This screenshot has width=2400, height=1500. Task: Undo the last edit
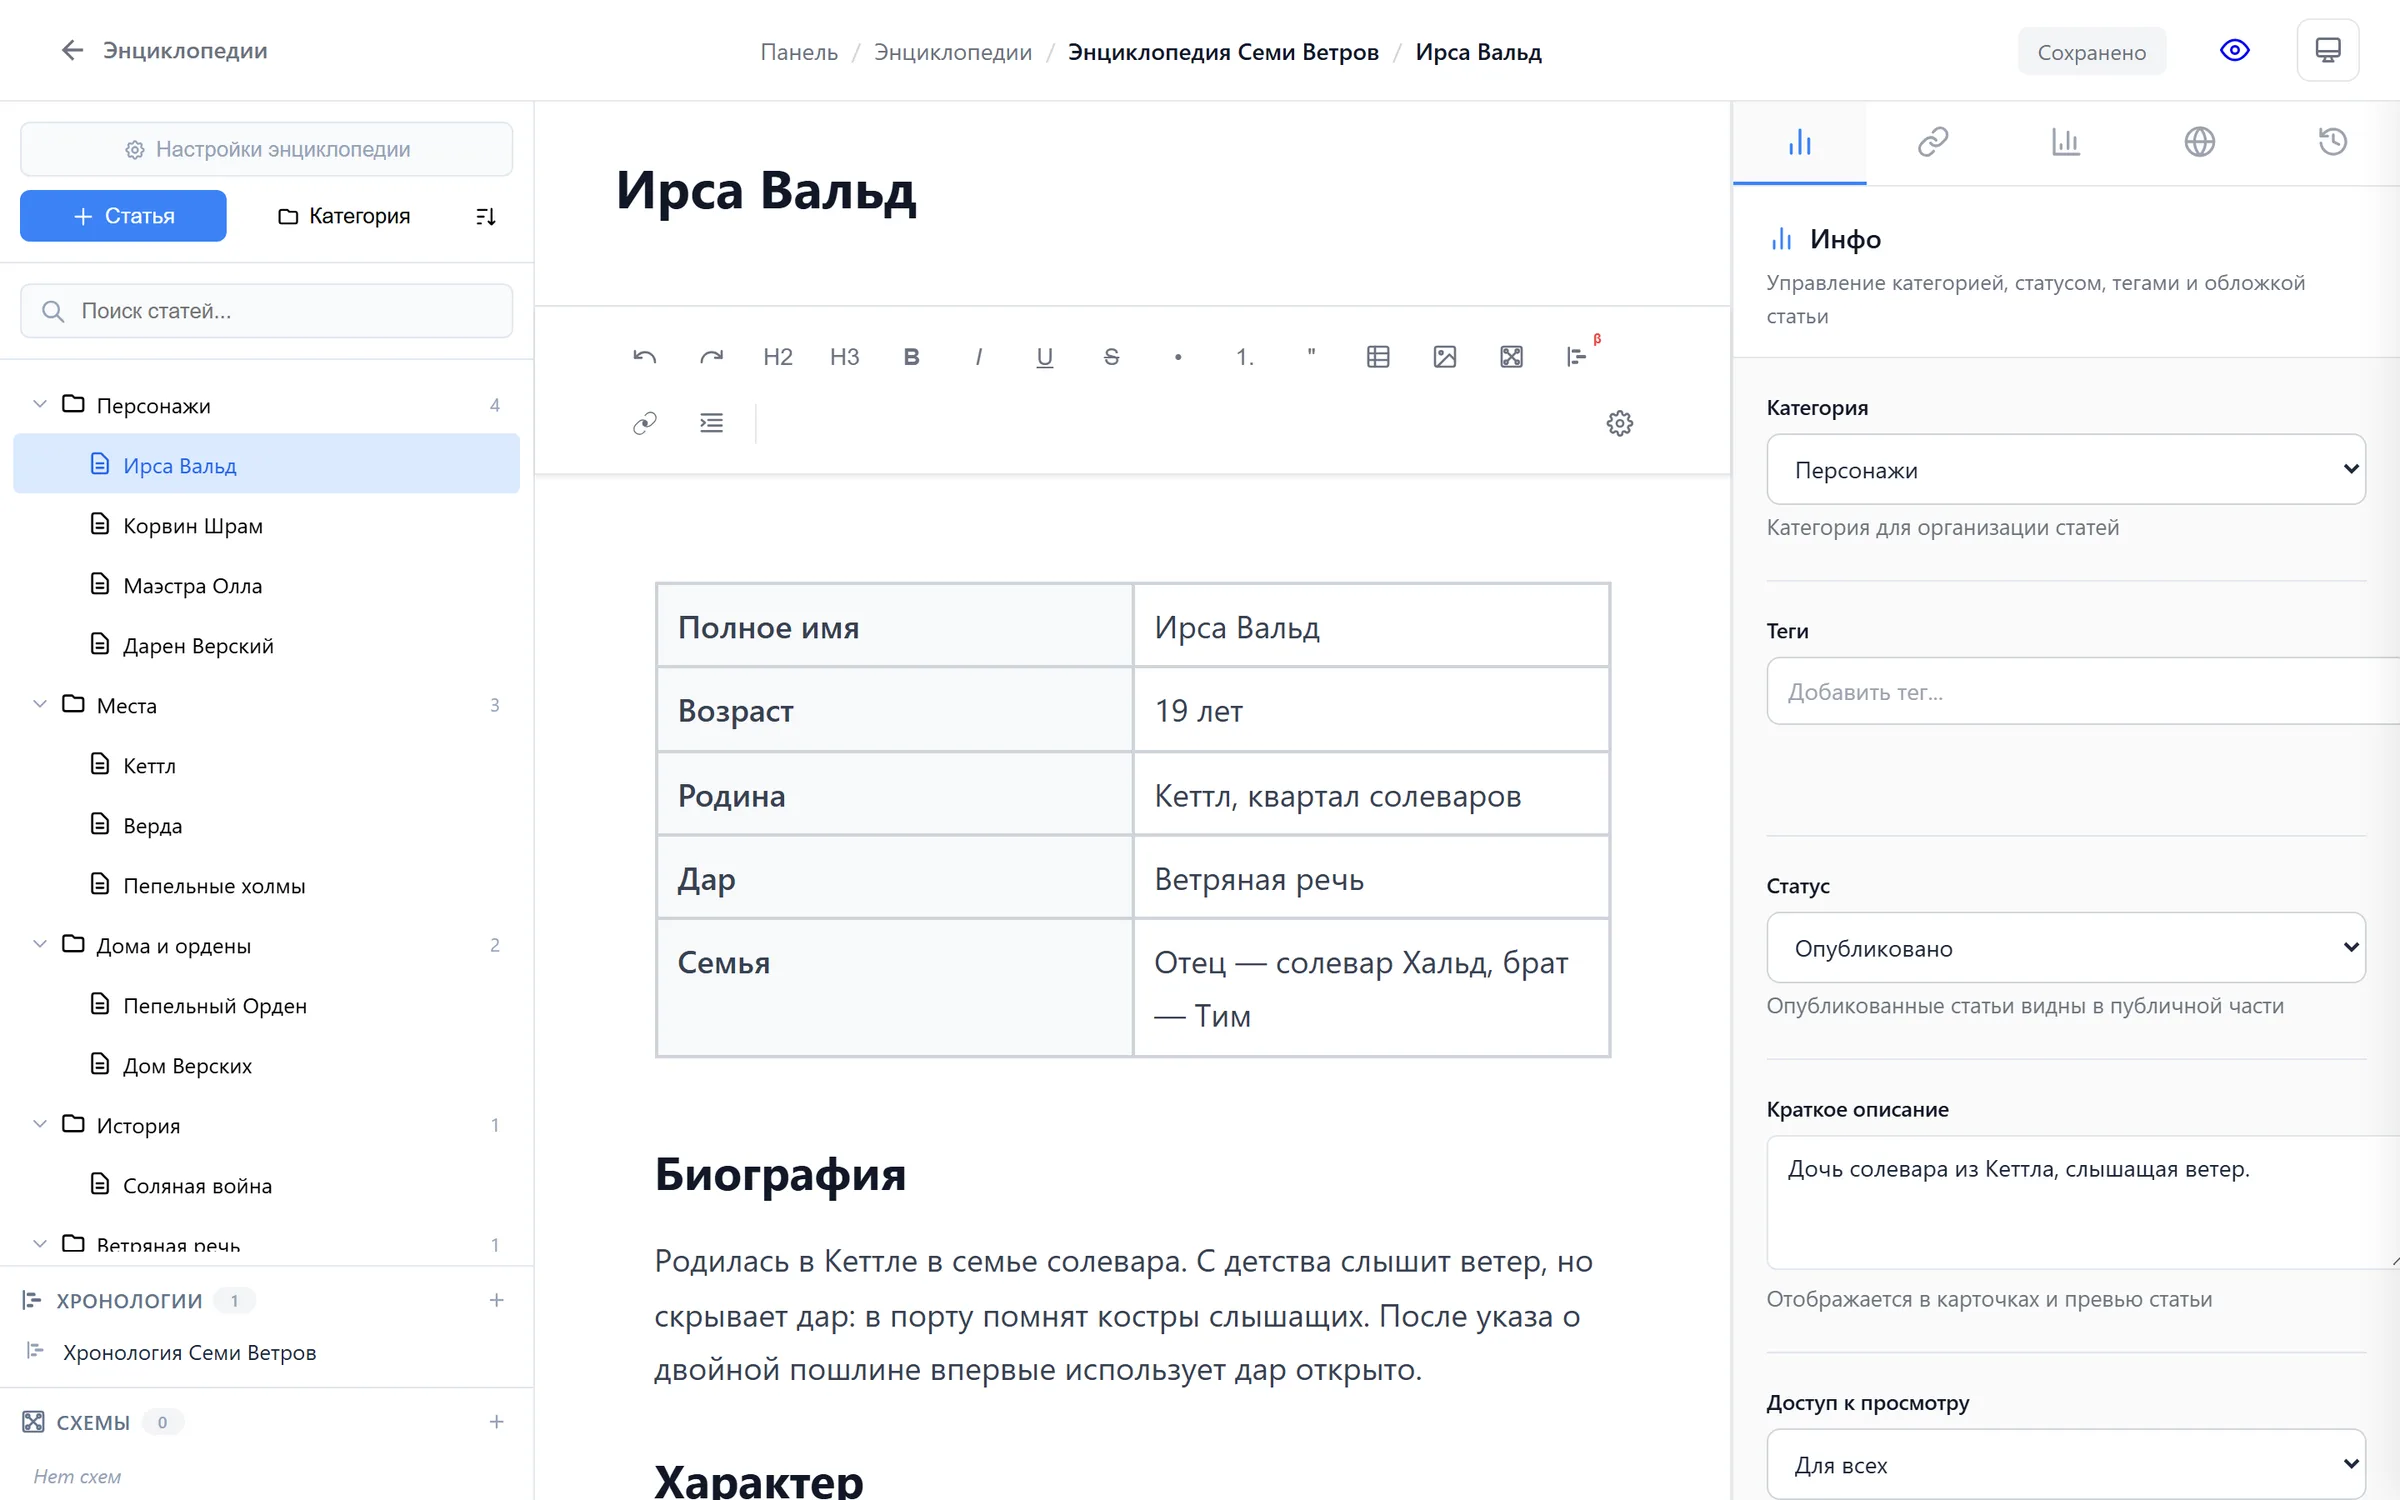click(644, 357)
